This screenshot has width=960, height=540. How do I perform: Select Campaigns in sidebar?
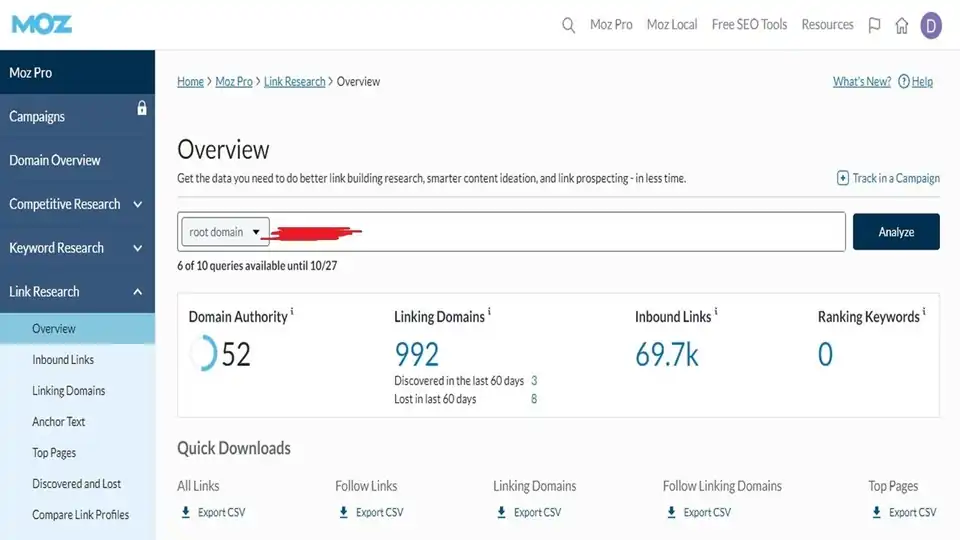pyautogui.click(x=77, y=116)
